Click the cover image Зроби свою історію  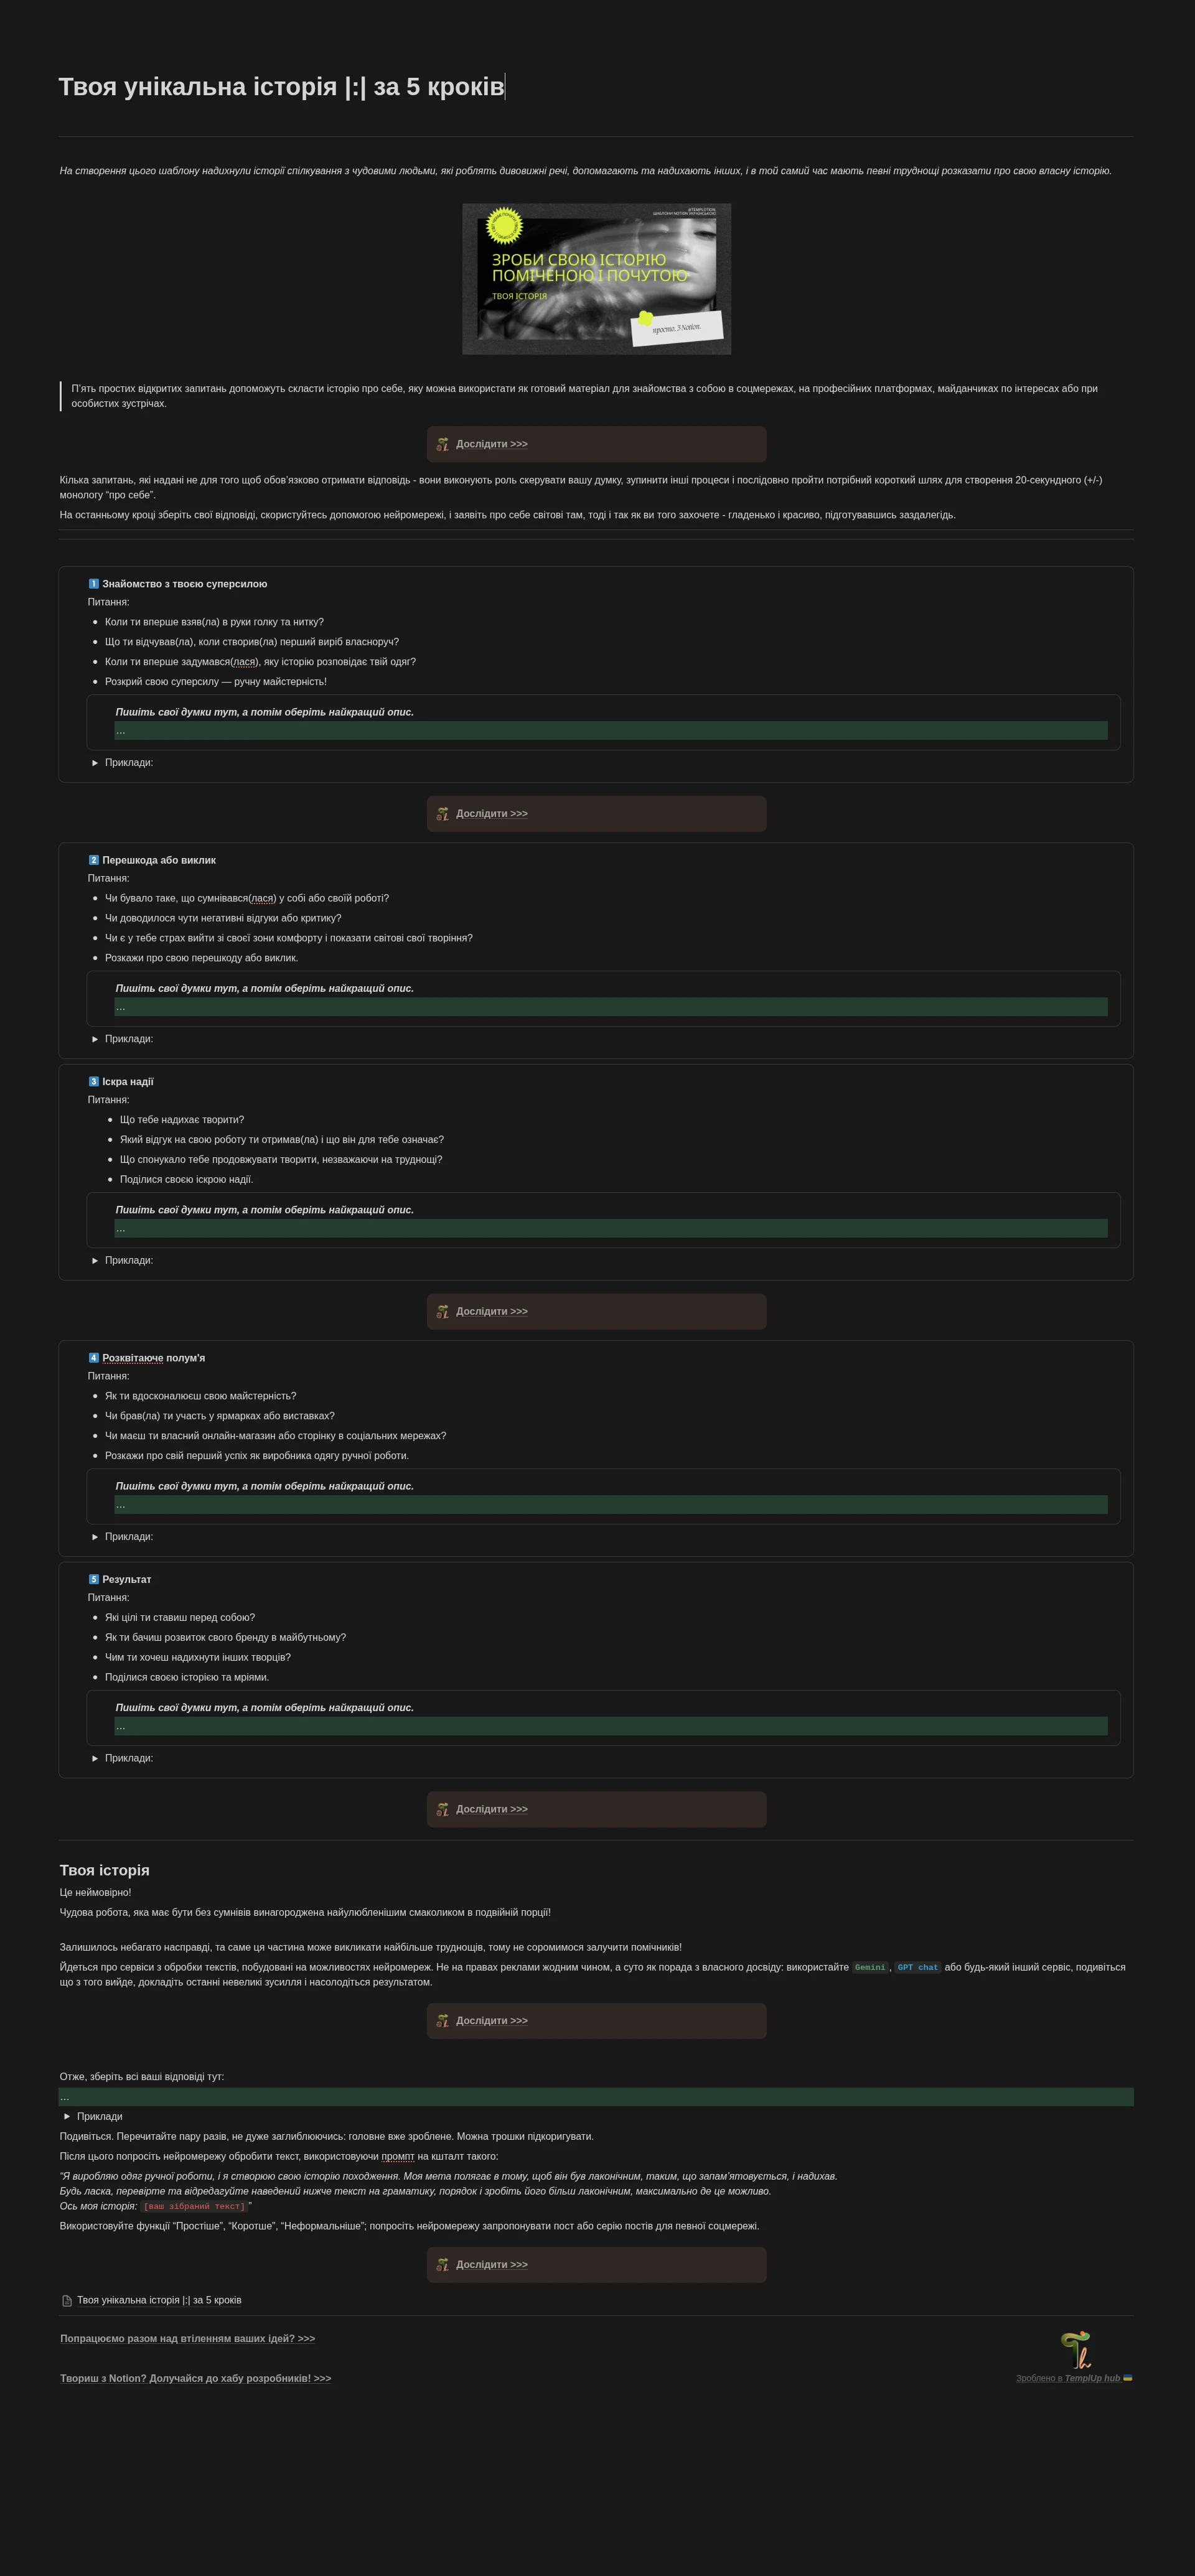click(597, 279)
